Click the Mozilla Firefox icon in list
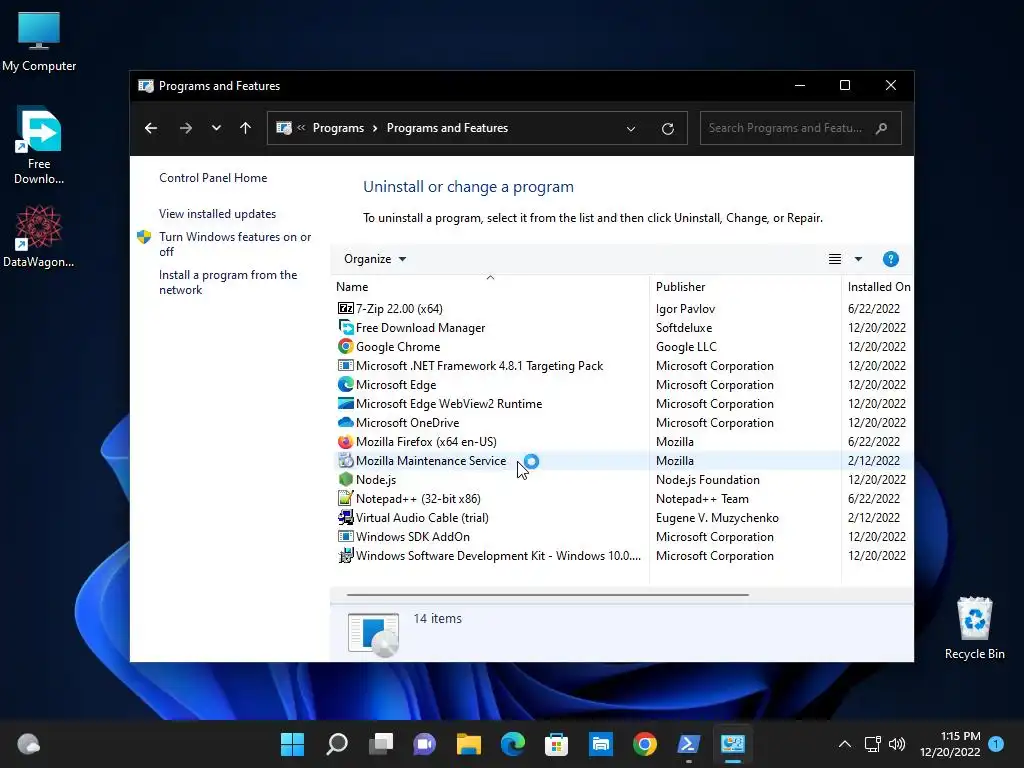1024x768 pixels. click(345, 441)
